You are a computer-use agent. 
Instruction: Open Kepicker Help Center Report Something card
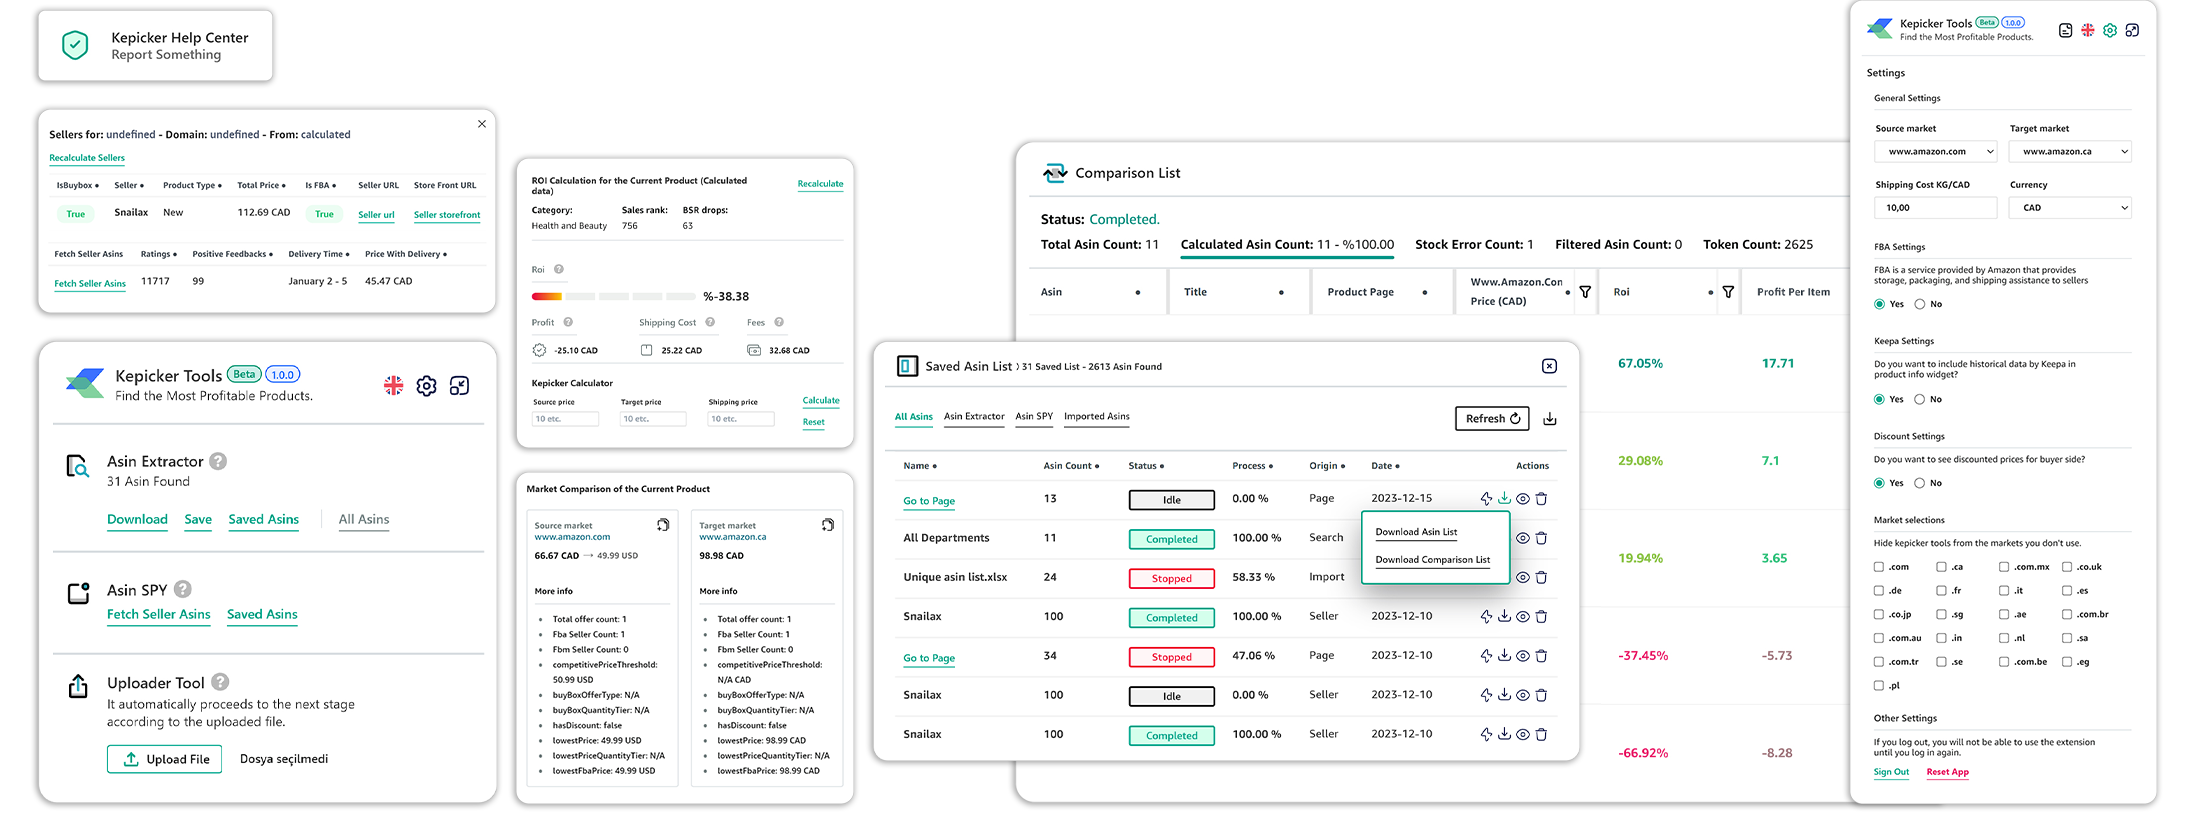point(155,46)
